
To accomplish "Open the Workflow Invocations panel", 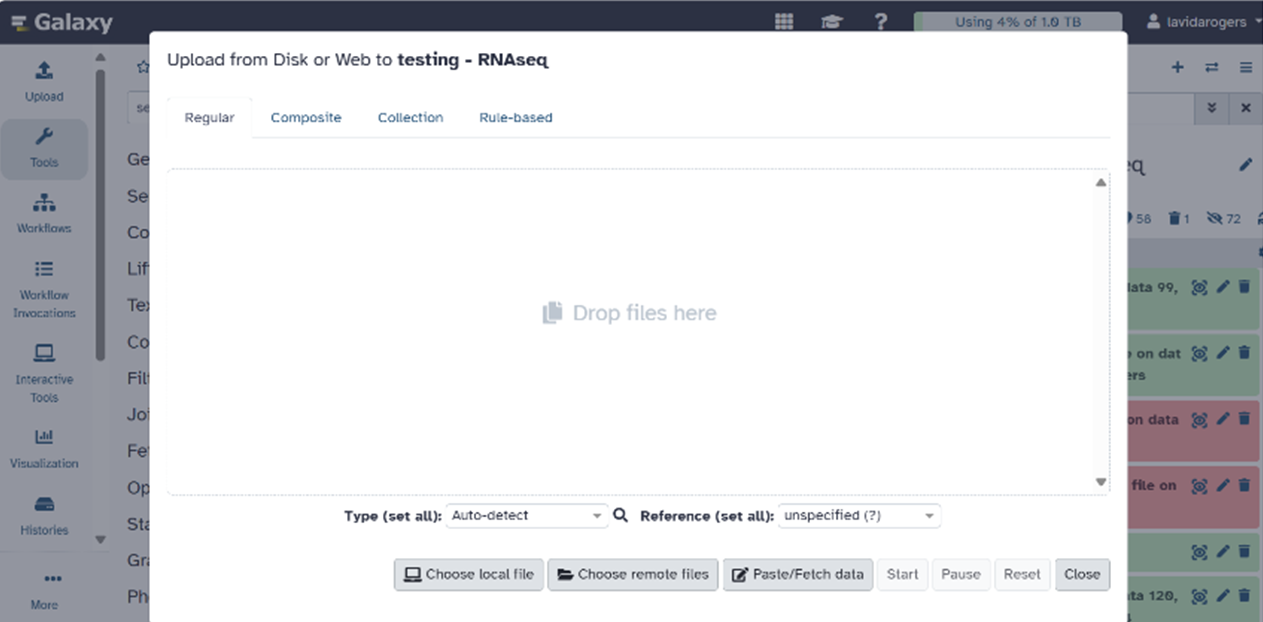I will 44,286.
